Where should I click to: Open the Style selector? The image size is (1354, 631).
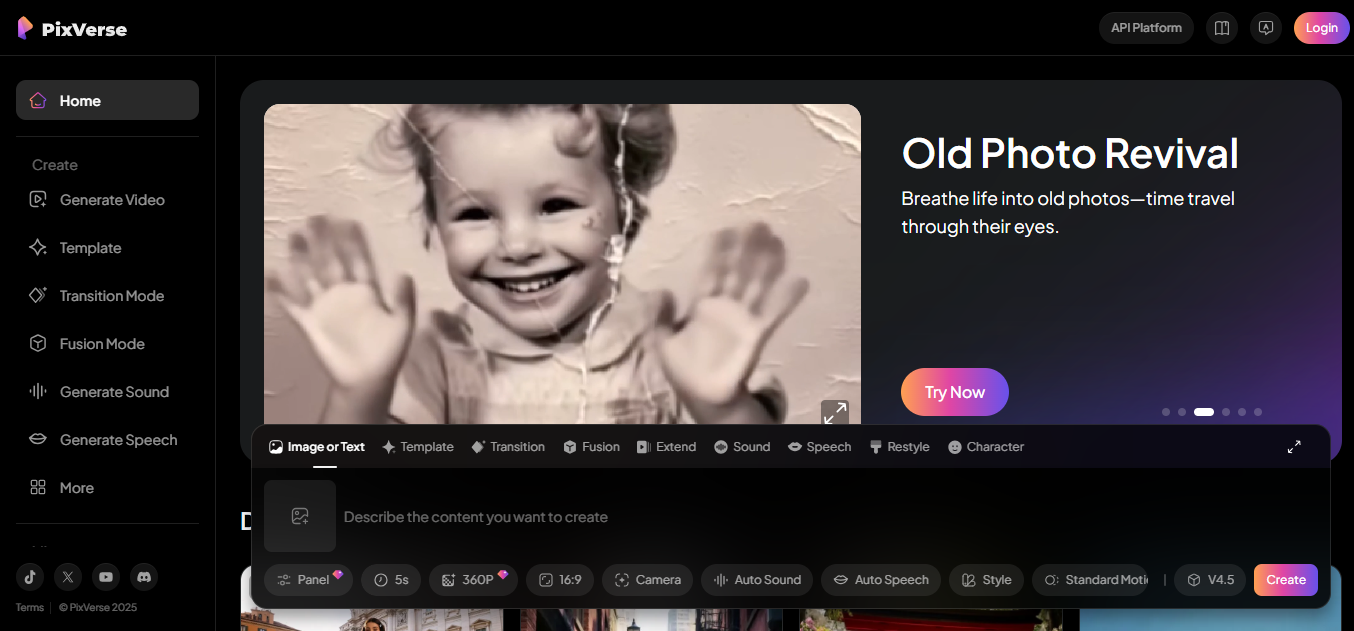pos(985,580)
